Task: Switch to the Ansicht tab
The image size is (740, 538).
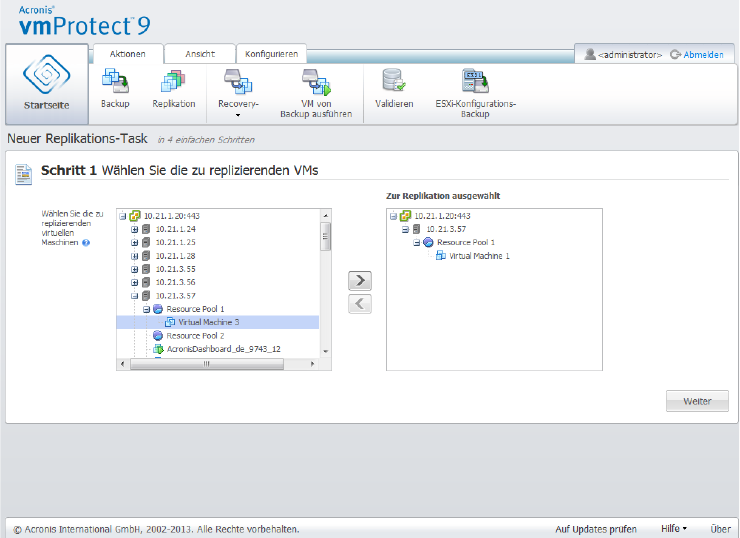Action: click(200, 54)
